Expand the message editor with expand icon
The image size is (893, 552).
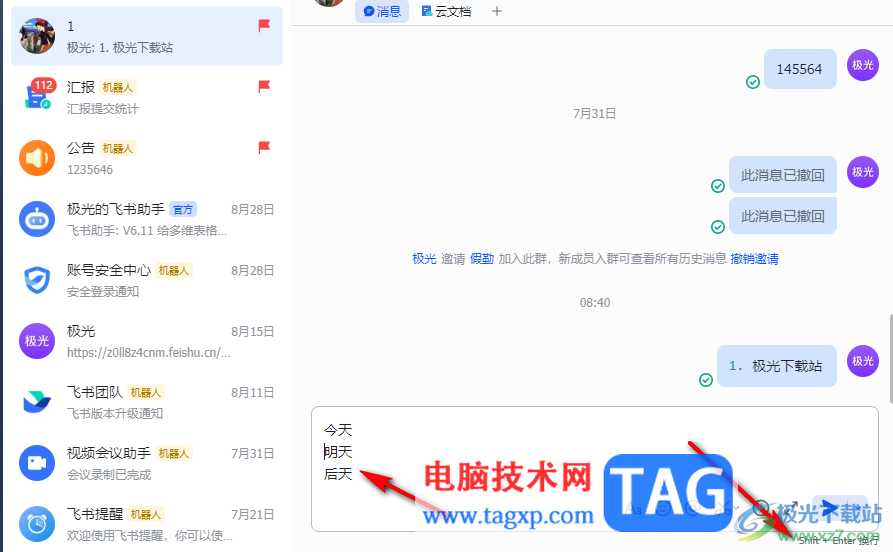pyautogui.click(x=790, y=508)
